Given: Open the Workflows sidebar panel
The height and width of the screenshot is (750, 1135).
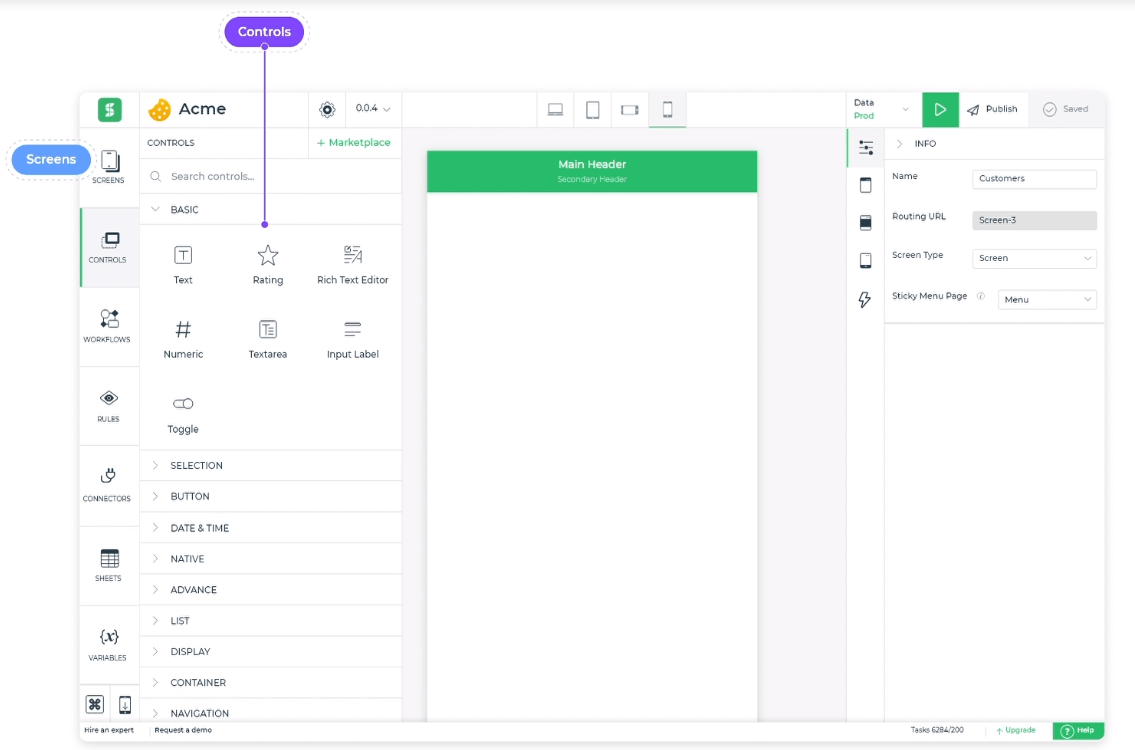Looking at the screenshot, I should click(x=109, y=326).
